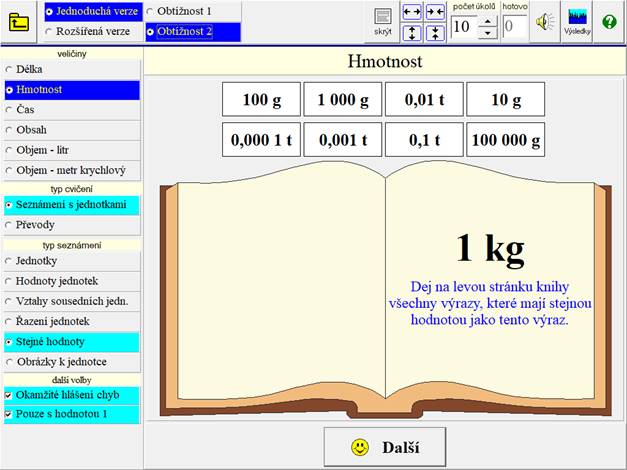Select Řazení jednotek option

(72, 321)
